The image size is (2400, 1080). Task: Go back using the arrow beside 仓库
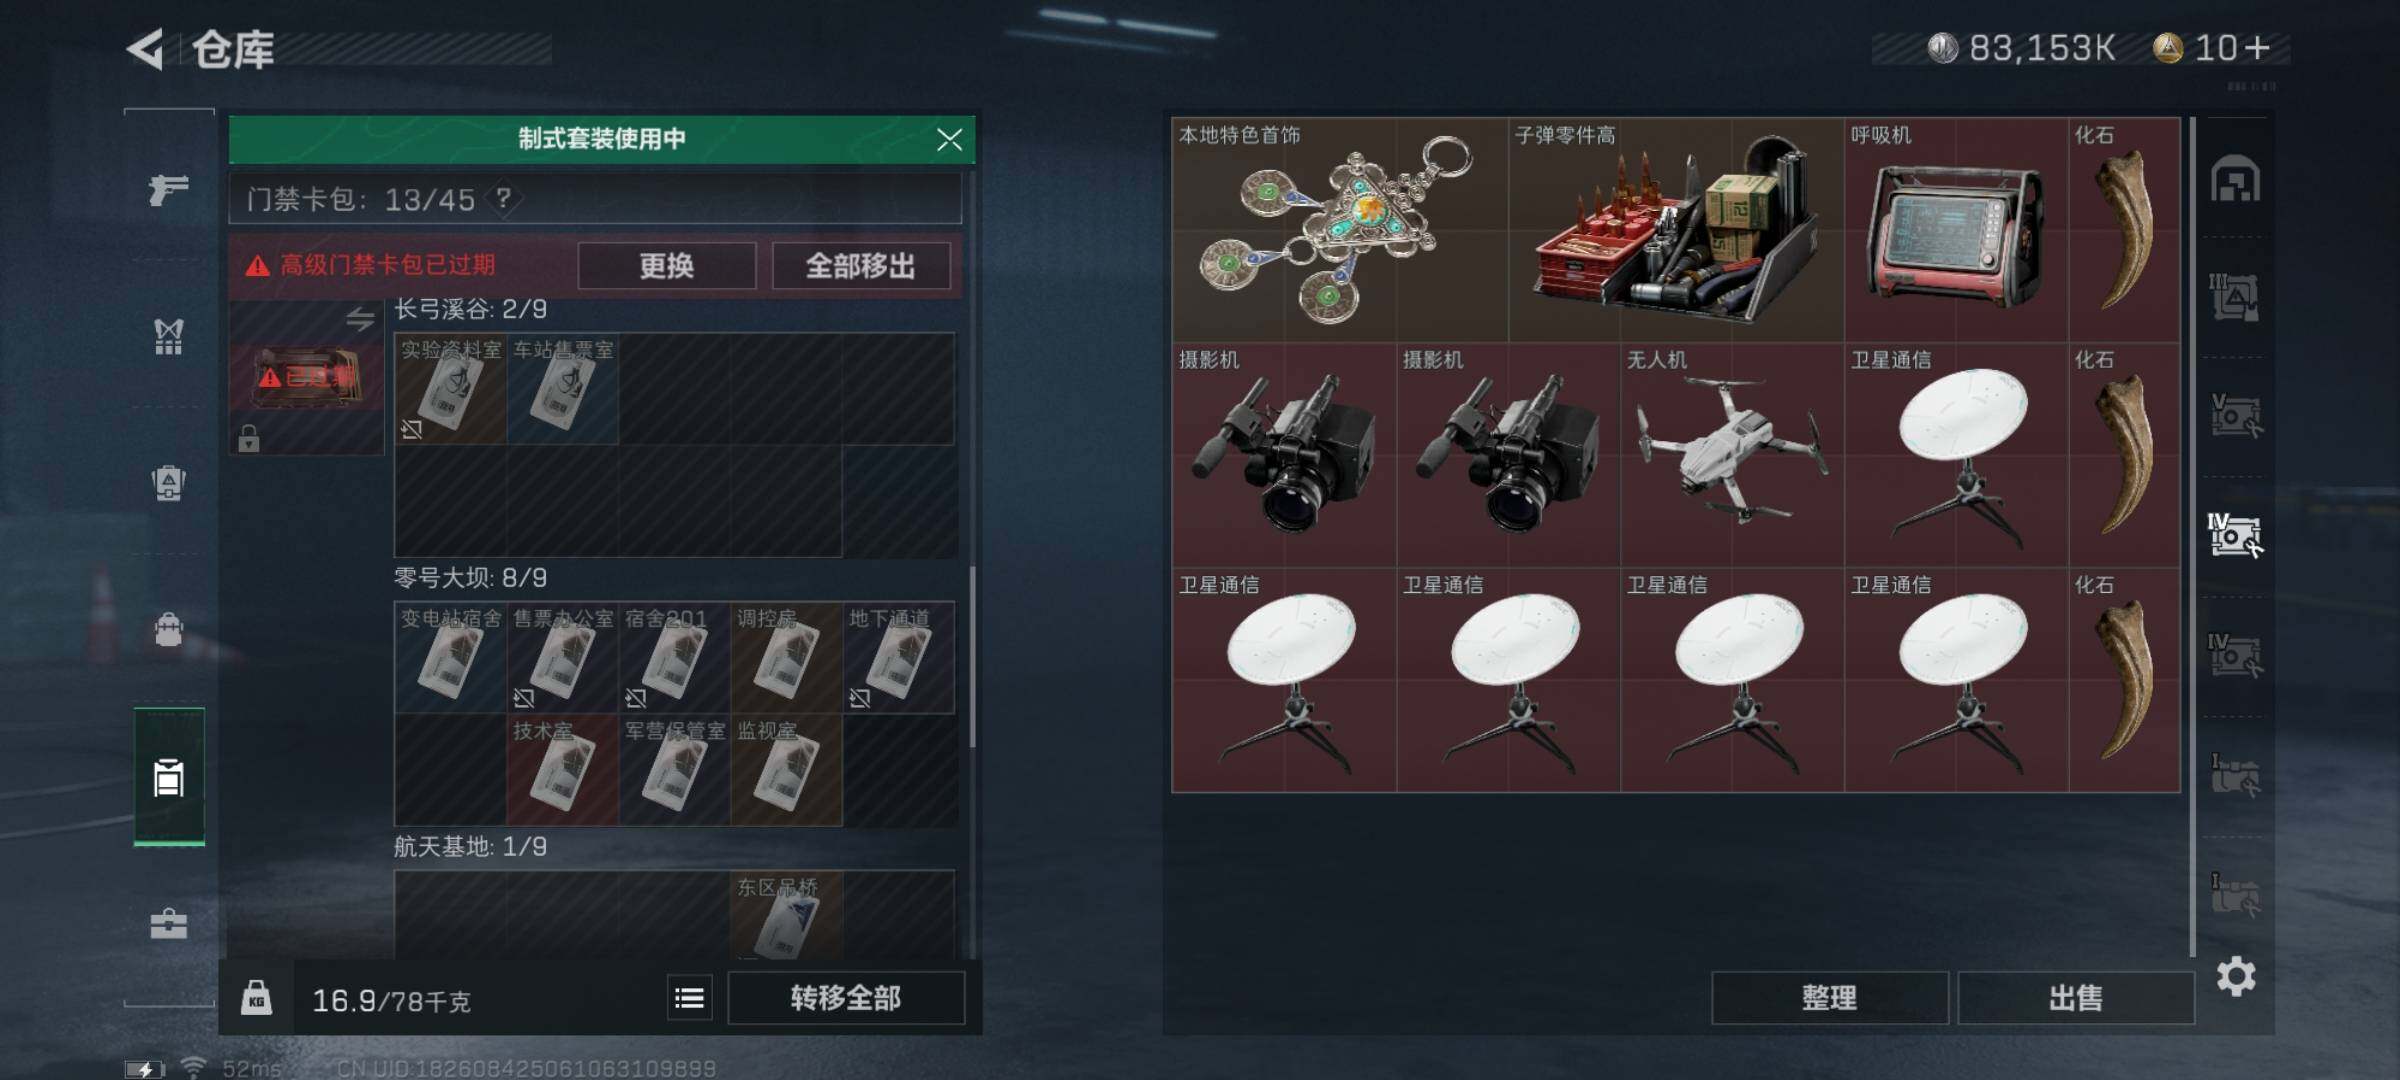pos(146,49)
